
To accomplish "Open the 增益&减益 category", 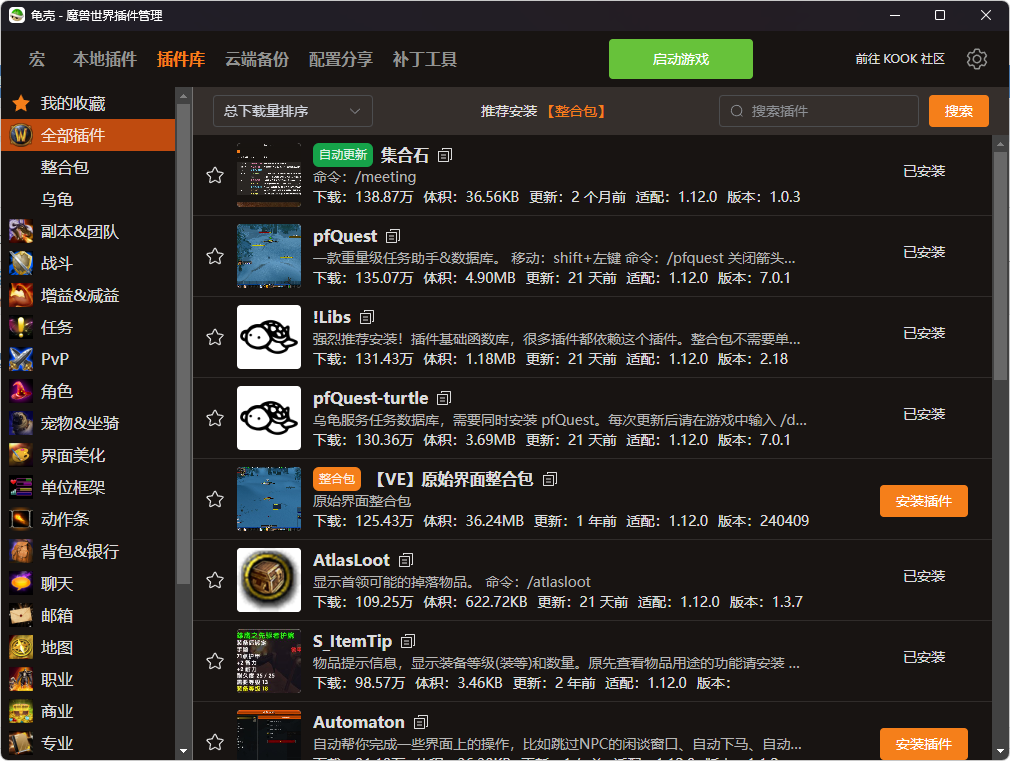I will point(88,295).
